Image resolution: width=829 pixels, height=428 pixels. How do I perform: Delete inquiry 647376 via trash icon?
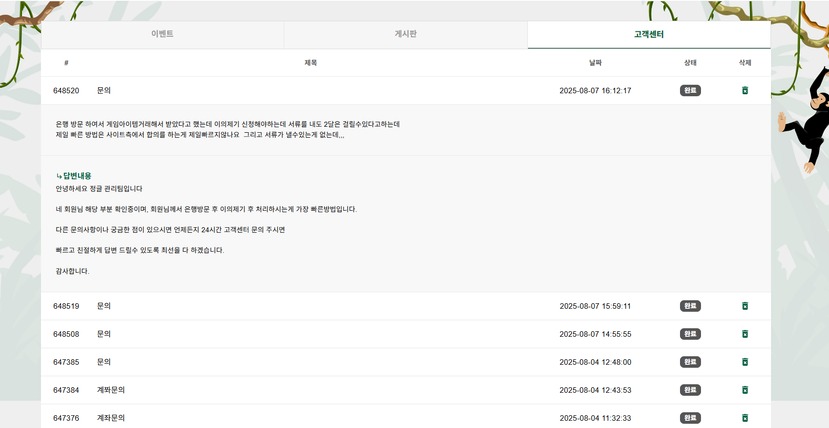tap(745, 418)
